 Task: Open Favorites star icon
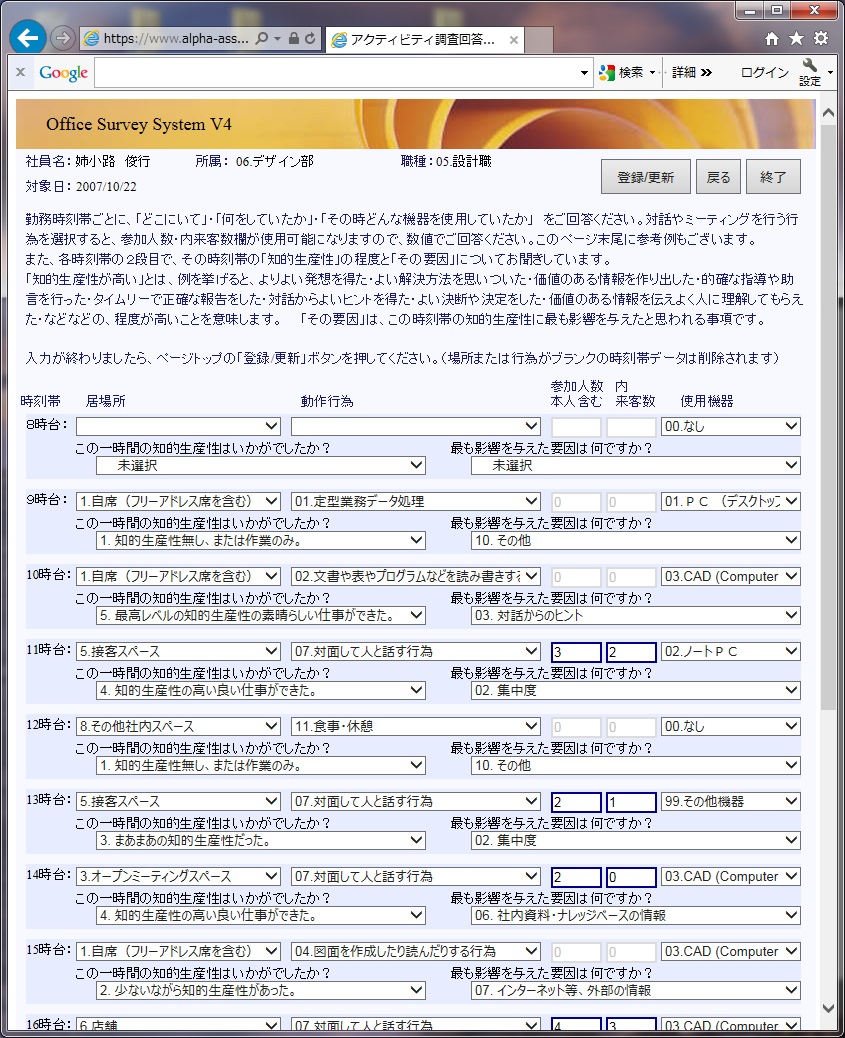796,38
